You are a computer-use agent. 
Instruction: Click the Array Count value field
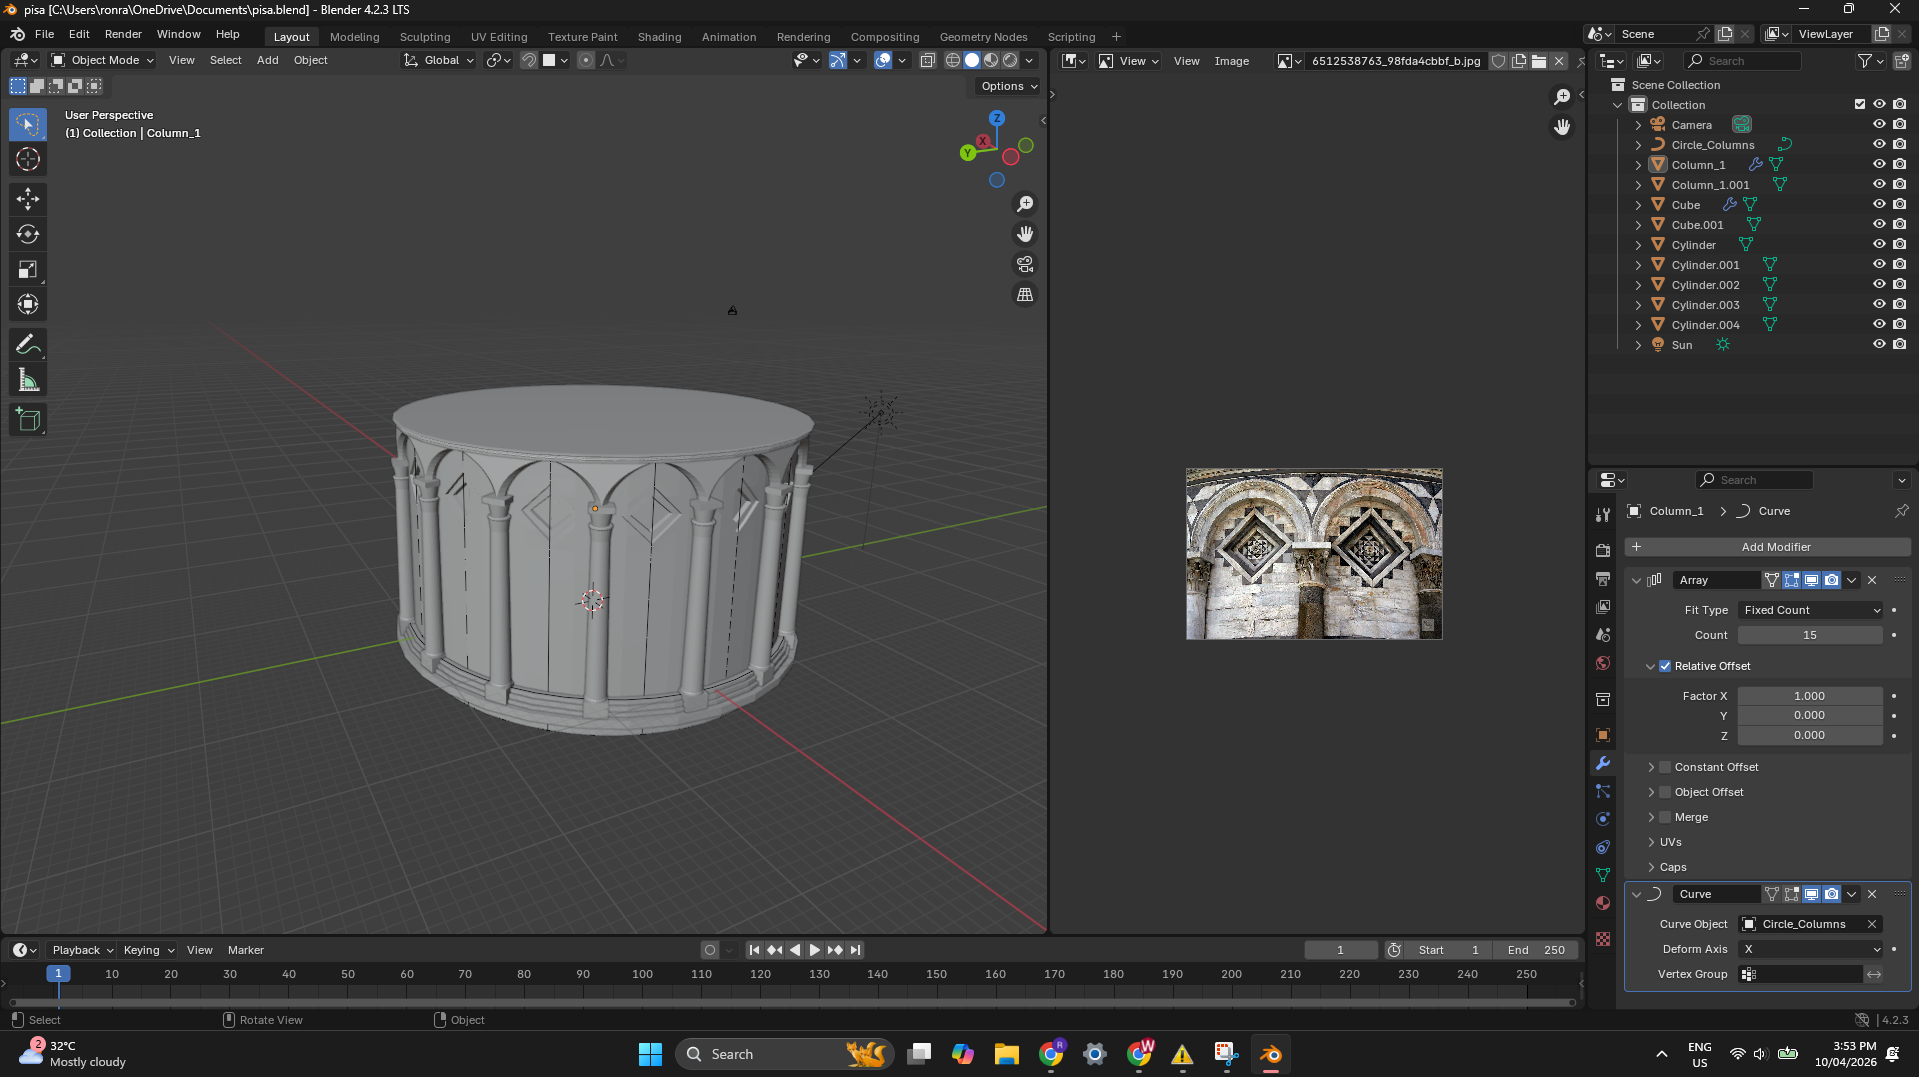click(1809, 635)
